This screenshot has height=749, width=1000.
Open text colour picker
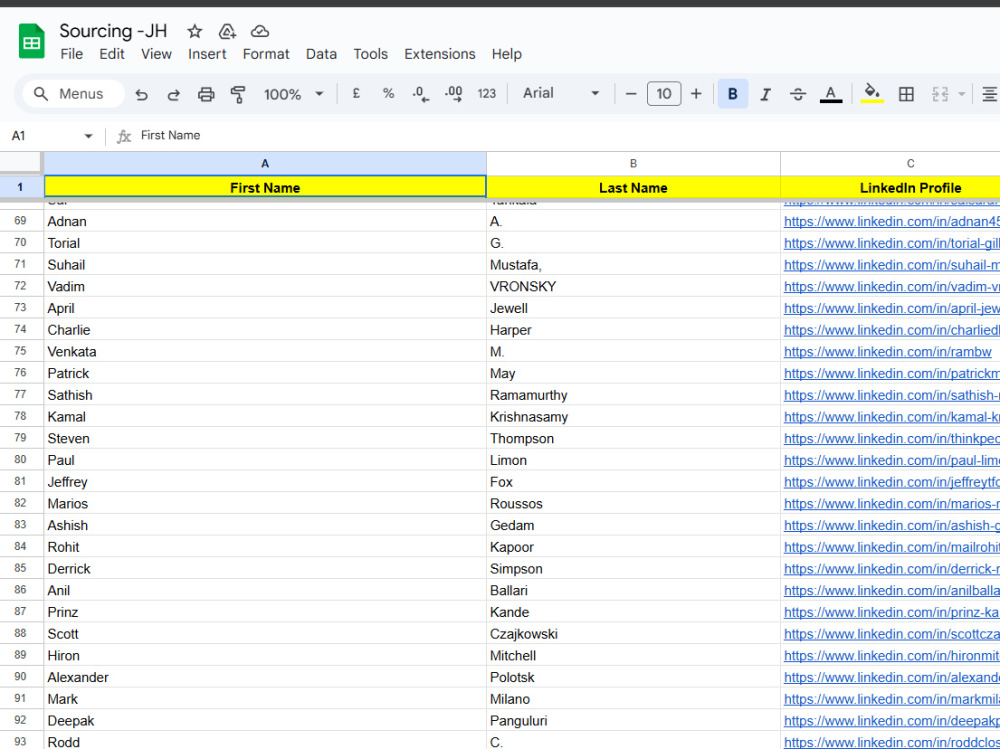tap(830, 94)
